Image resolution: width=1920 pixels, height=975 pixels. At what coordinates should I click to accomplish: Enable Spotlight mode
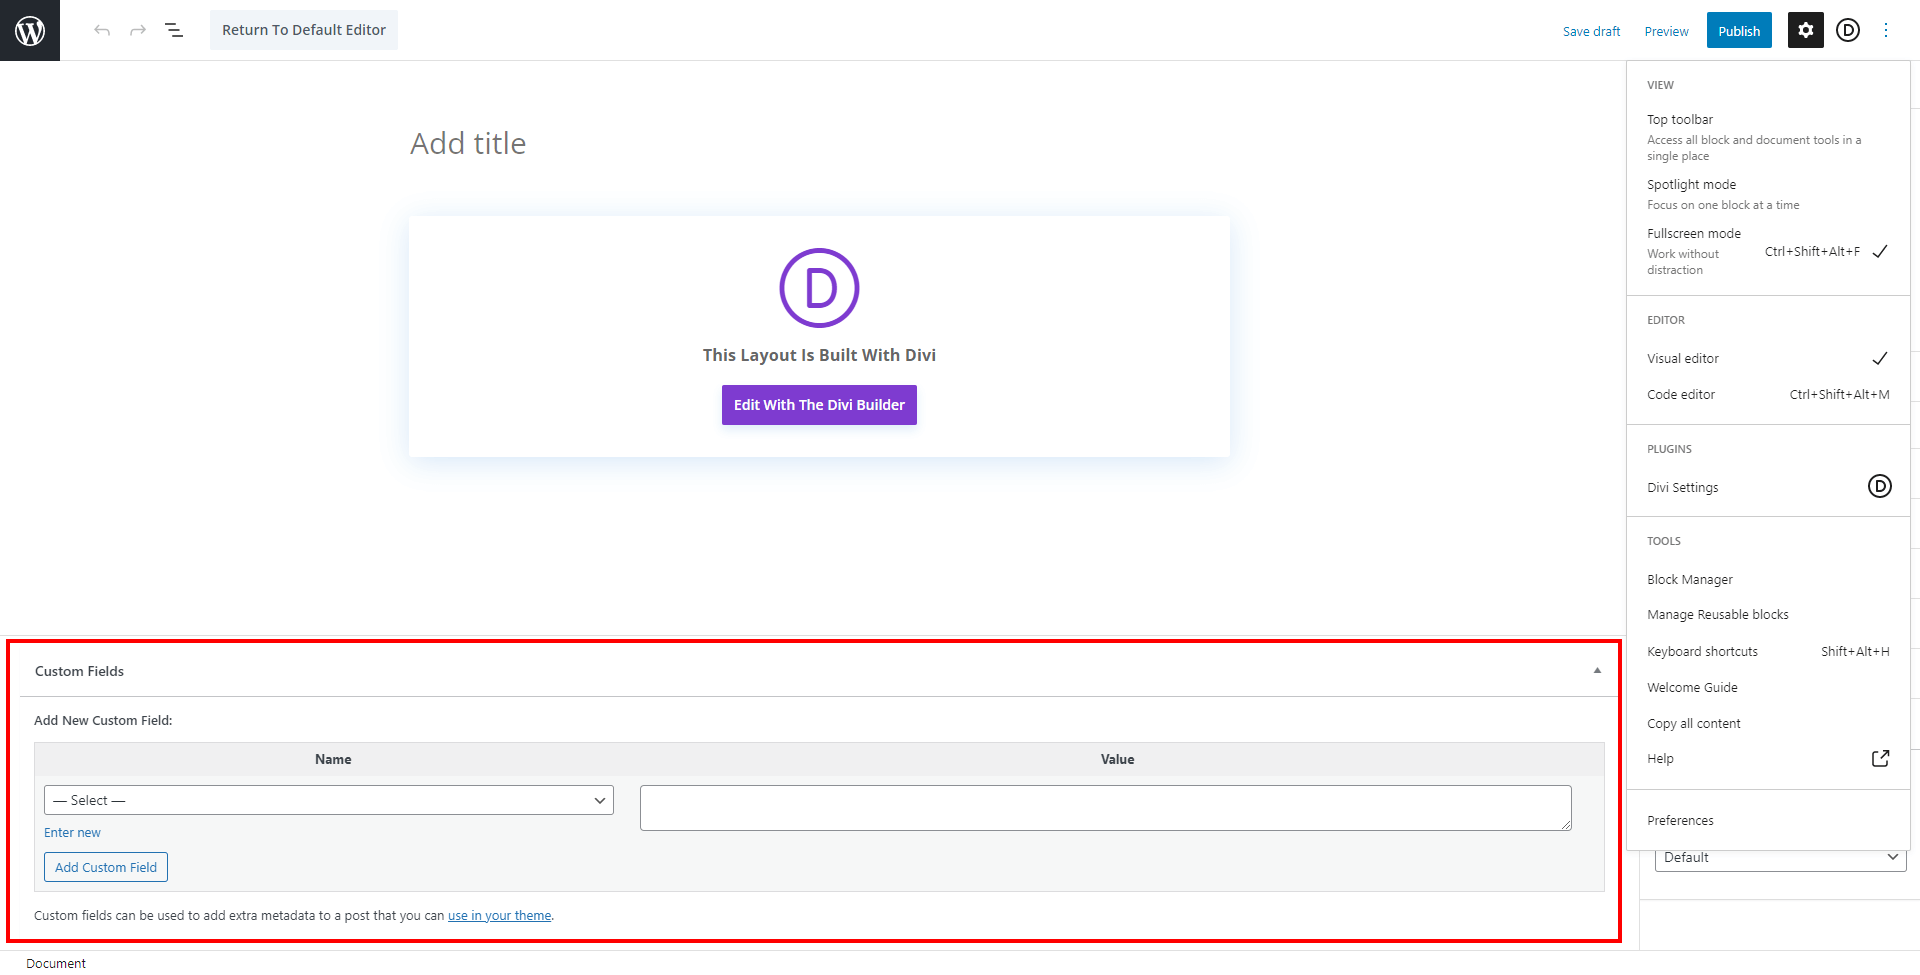point(1768,194)
